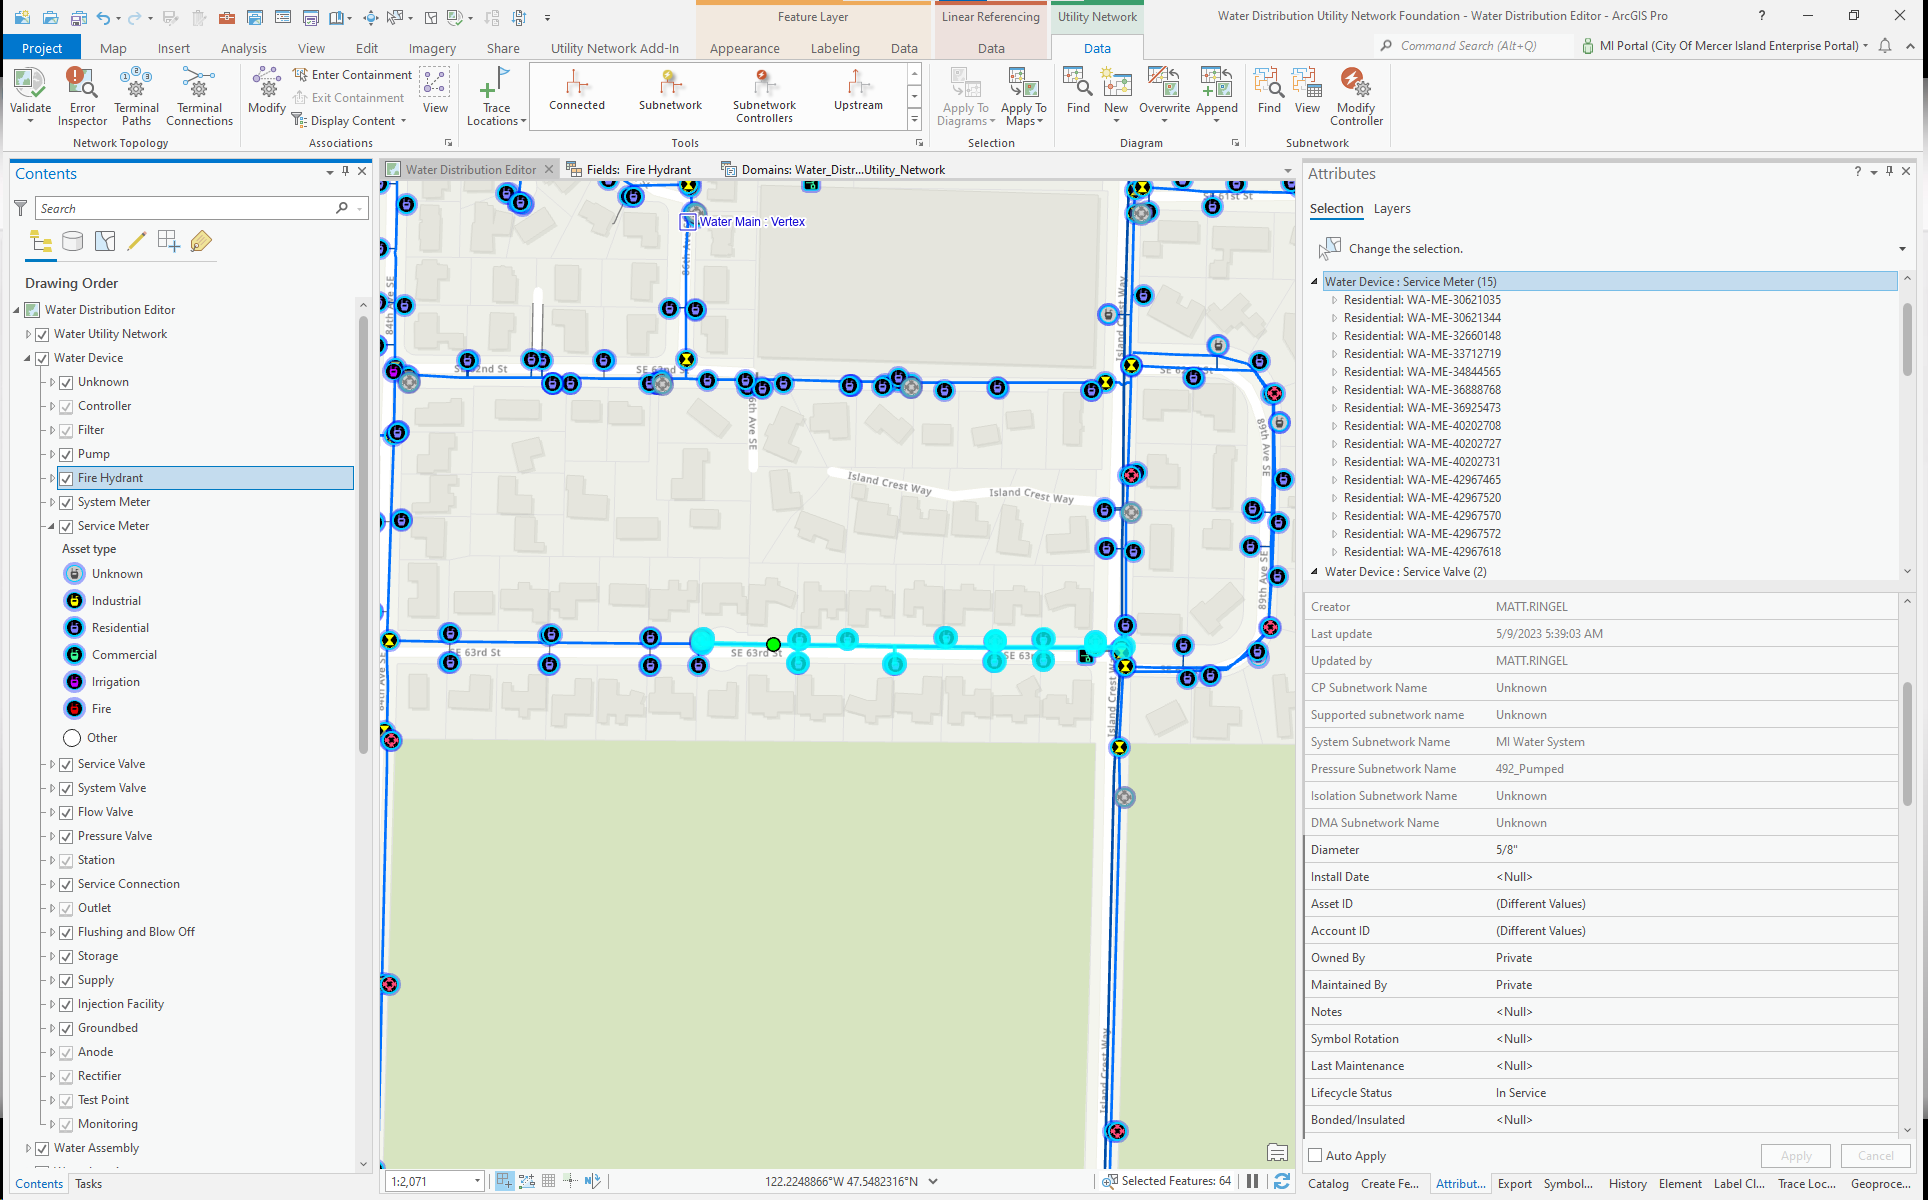Click the Residential symbol swatch under Asset type

tap(74, 627)
